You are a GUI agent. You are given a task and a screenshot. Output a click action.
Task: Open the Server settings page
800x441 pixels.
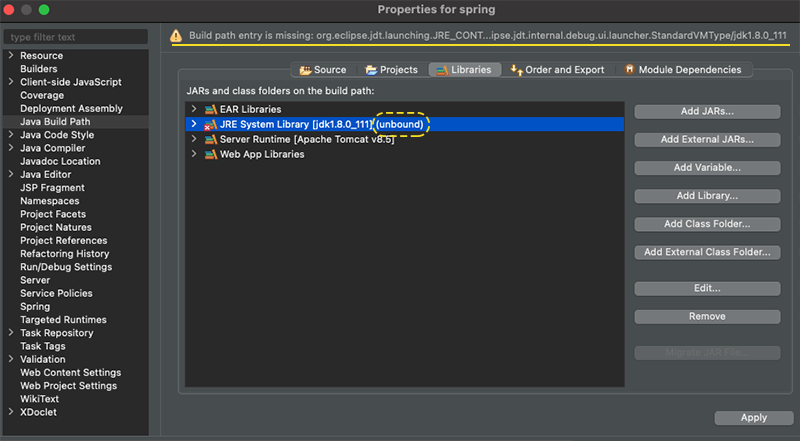pyautogui.click(x=35, y=280)
